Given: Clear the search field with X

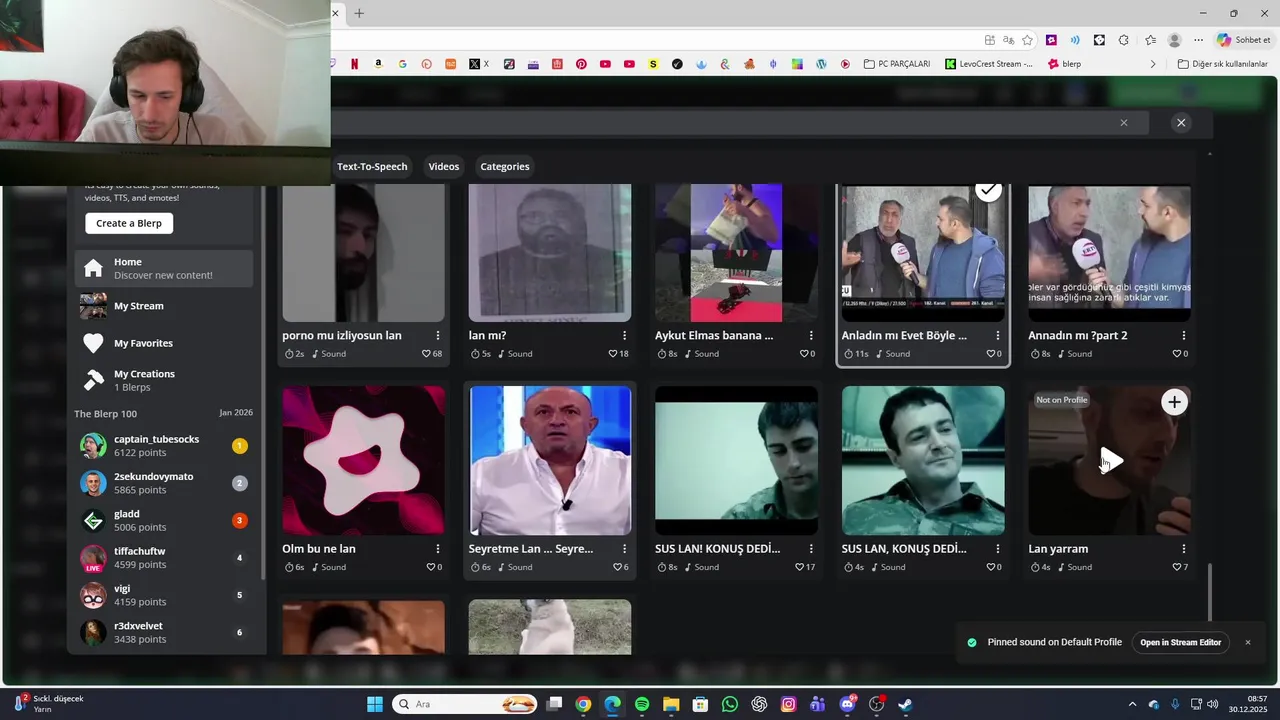Looking at the screenshot, I should (x=1124, y=123).
